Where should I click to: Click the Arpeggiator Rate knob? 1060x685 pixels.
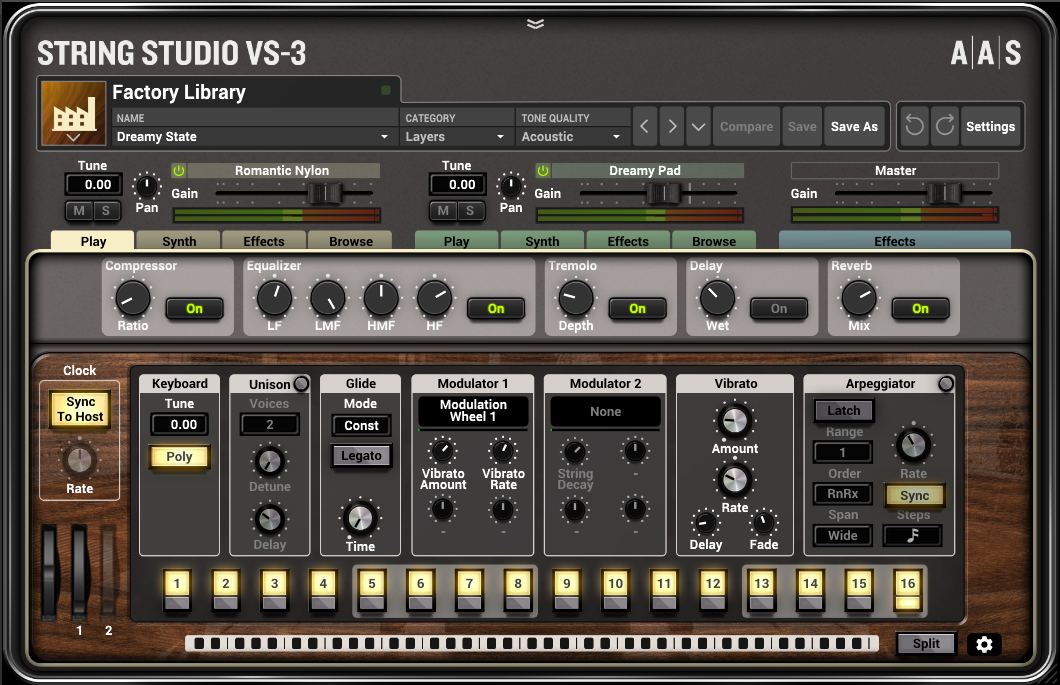(x=913, y=447)
